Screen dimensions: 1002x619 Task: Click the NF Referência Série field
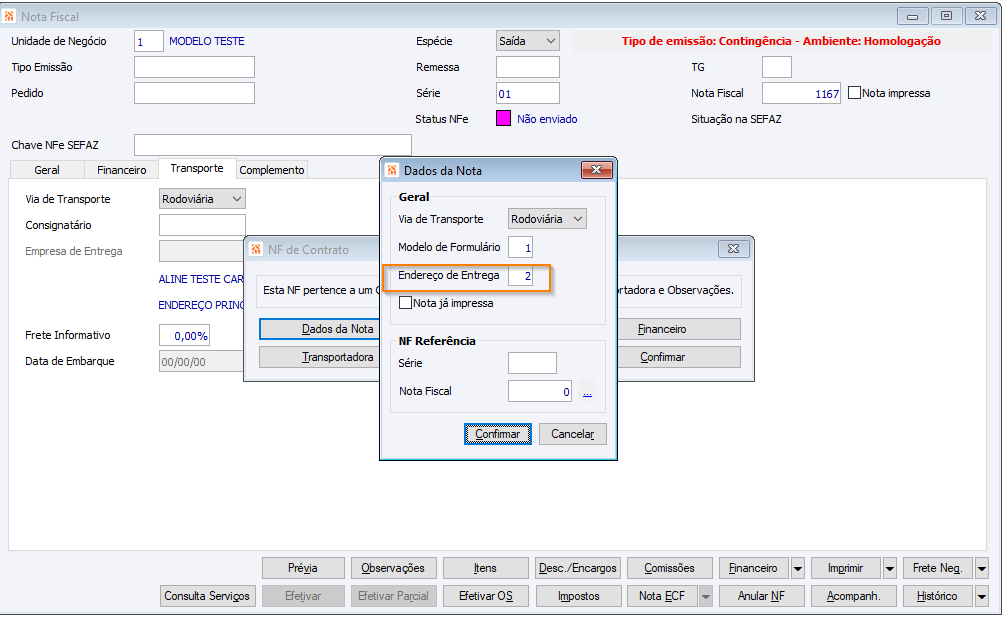point(532,363)
